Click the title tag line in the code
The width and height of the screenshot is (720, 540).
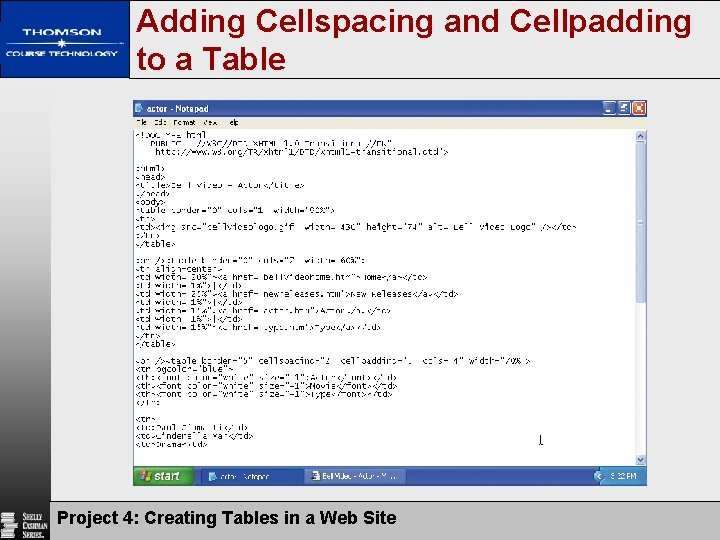[220, 185]
